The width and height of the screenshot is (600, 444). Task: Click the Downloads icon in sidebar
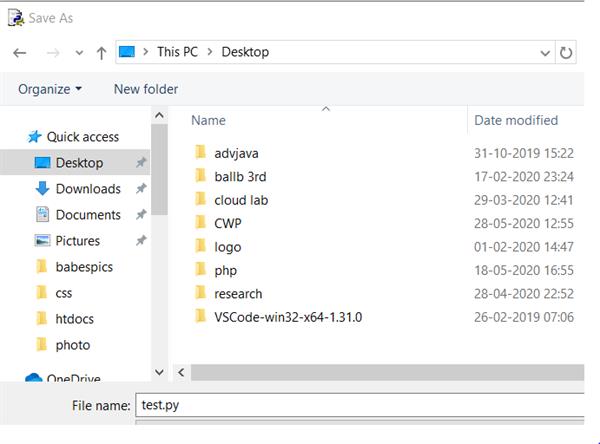point(42,189)
